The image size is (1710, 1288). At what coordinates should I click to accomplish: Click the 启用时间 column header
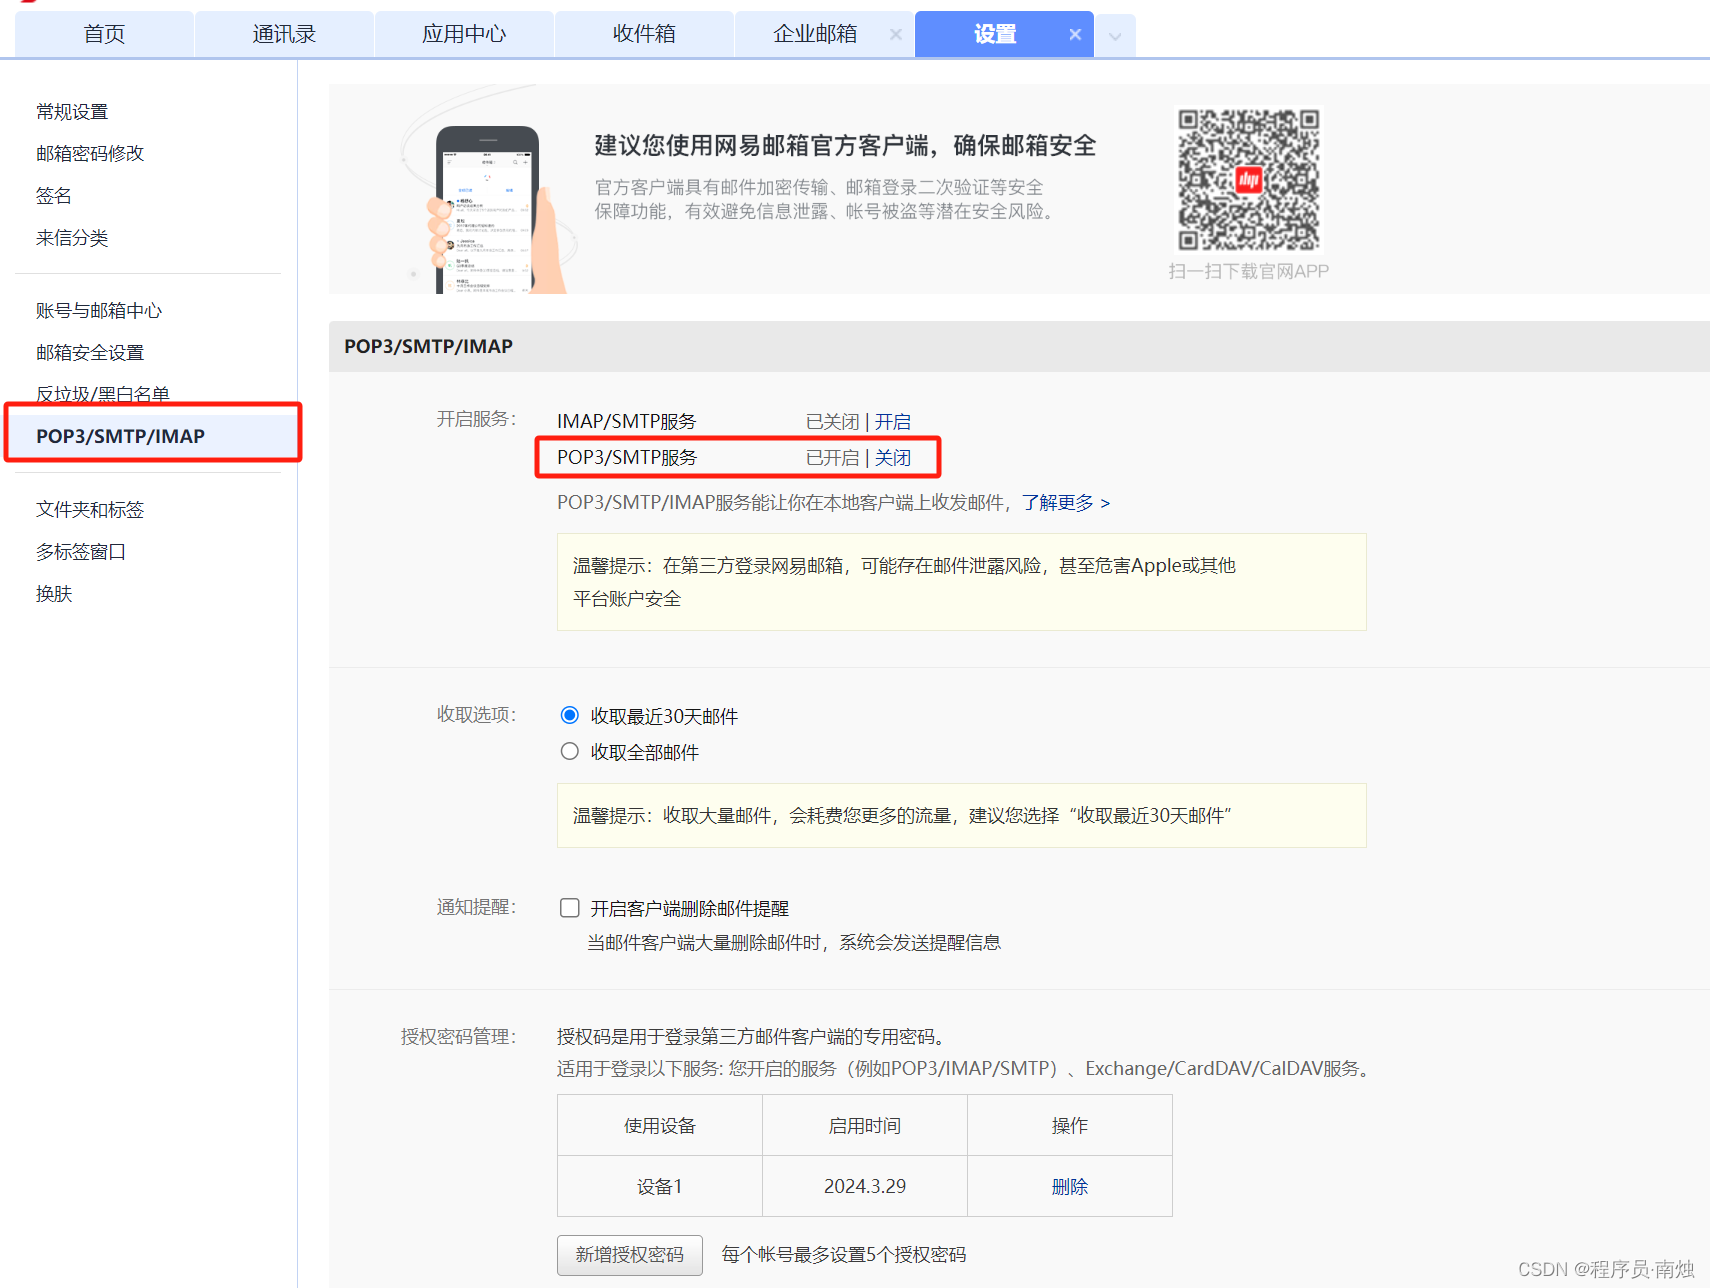click(865, 1126)
